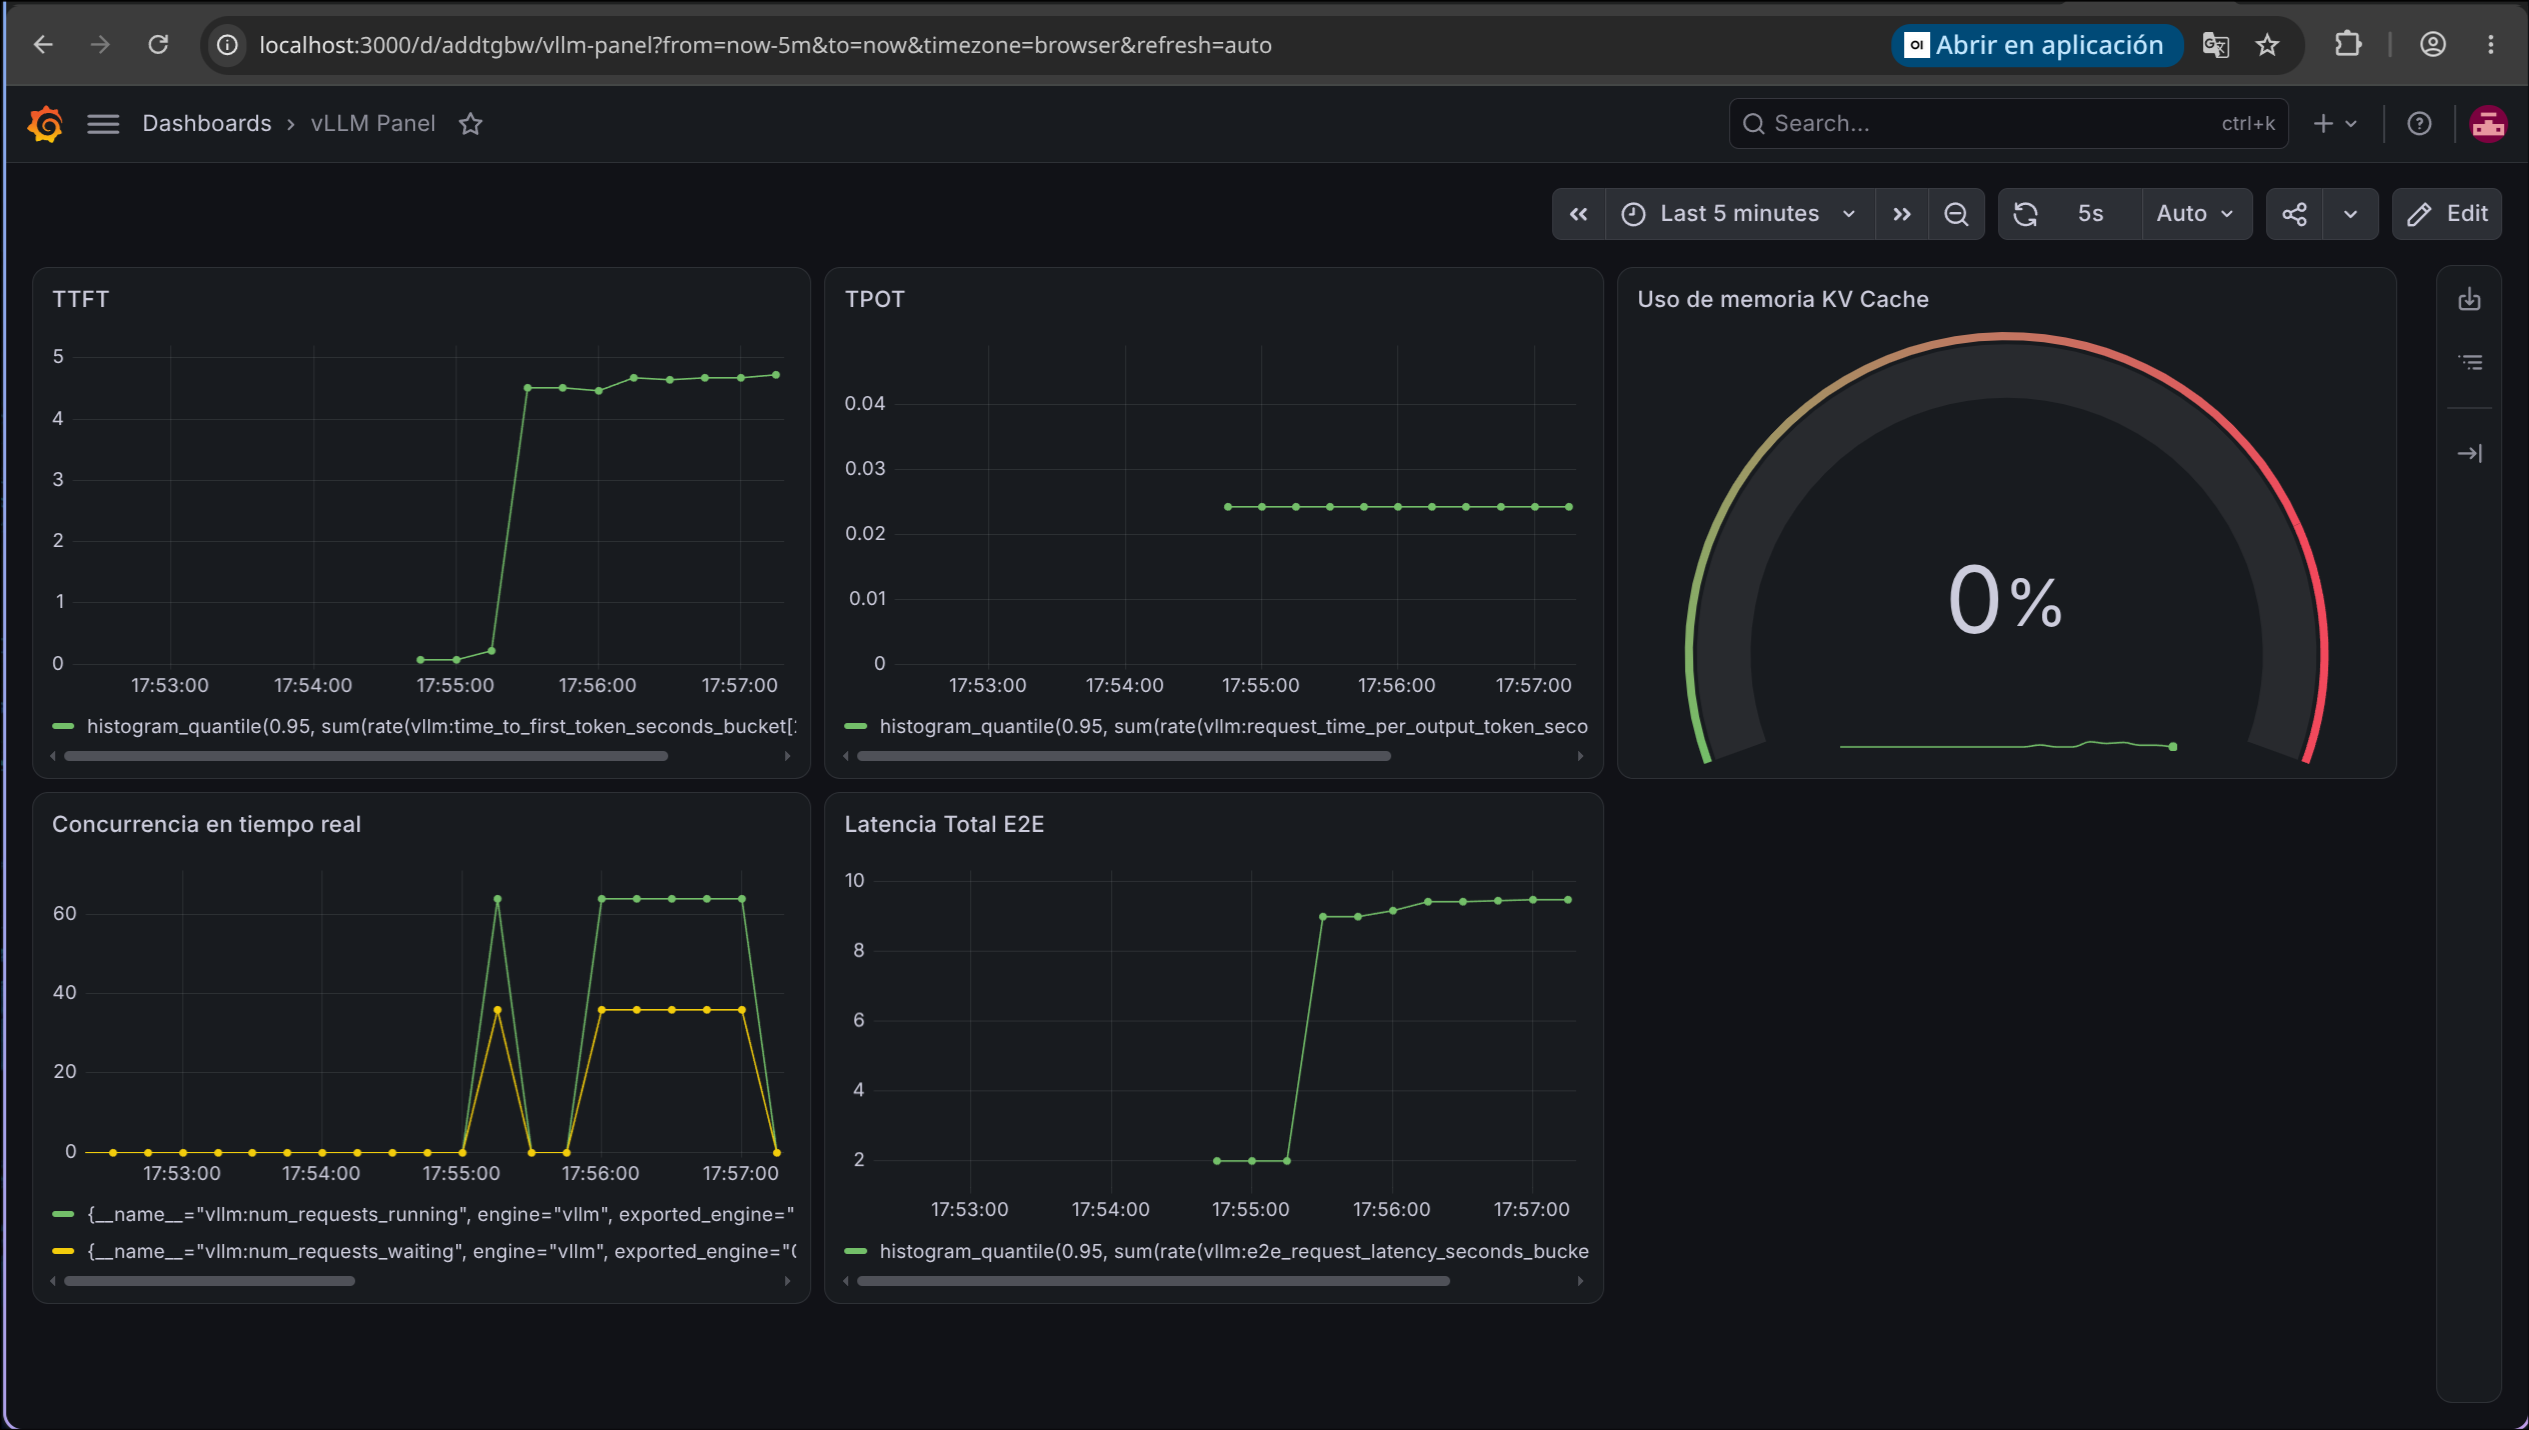Click the Abrir en aplicación button
Image resolution: width=2529 pixels, height=1430 pixels.
(x=2037, y=45)
